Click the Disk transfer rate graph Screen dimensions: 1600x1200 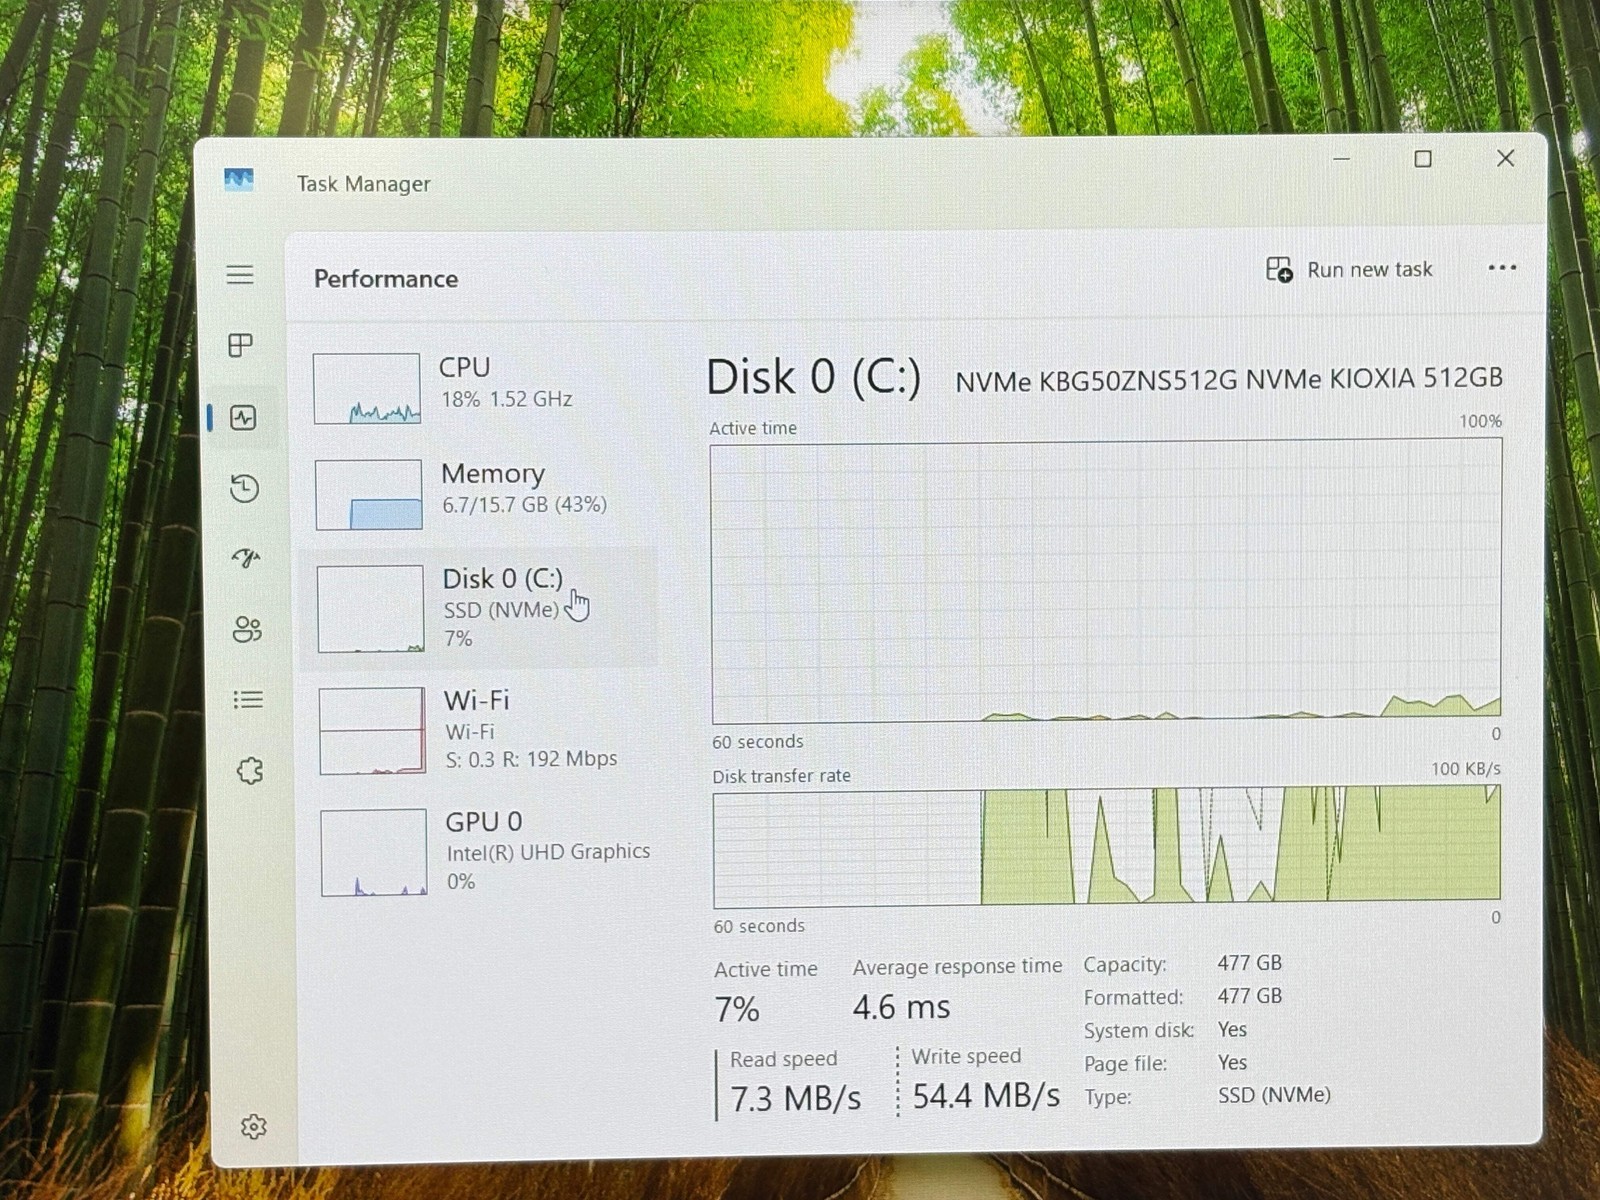1106,847
